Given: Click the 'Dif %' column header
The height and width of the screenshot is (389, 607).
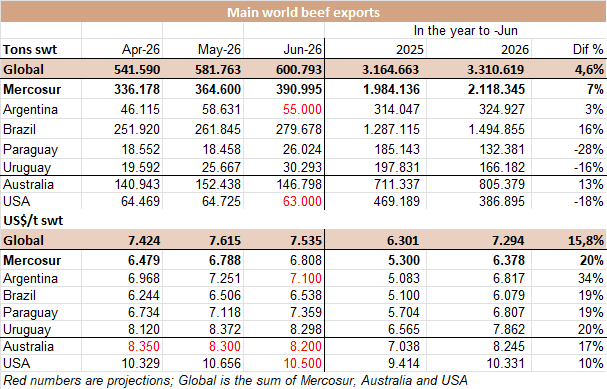Looking at the screenshot, I should pyautogui.click(x=588, y=49).
